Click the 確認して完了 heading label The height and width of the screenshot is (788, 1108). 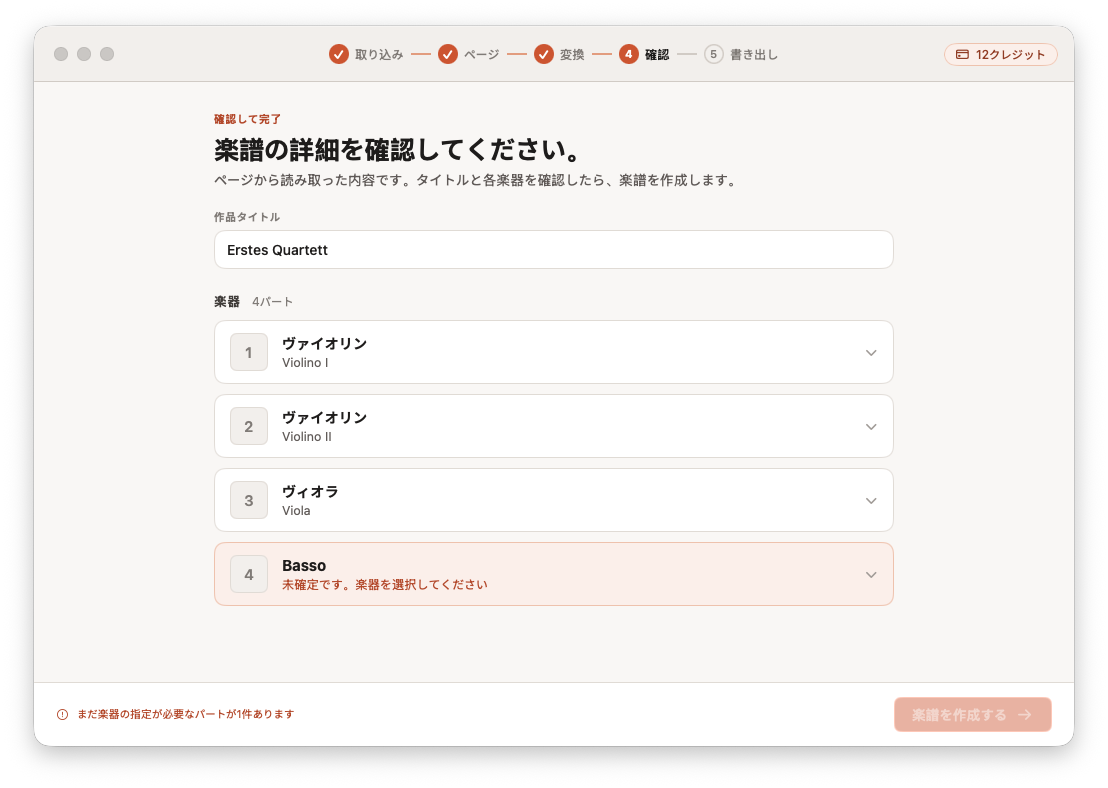point(247,119)
